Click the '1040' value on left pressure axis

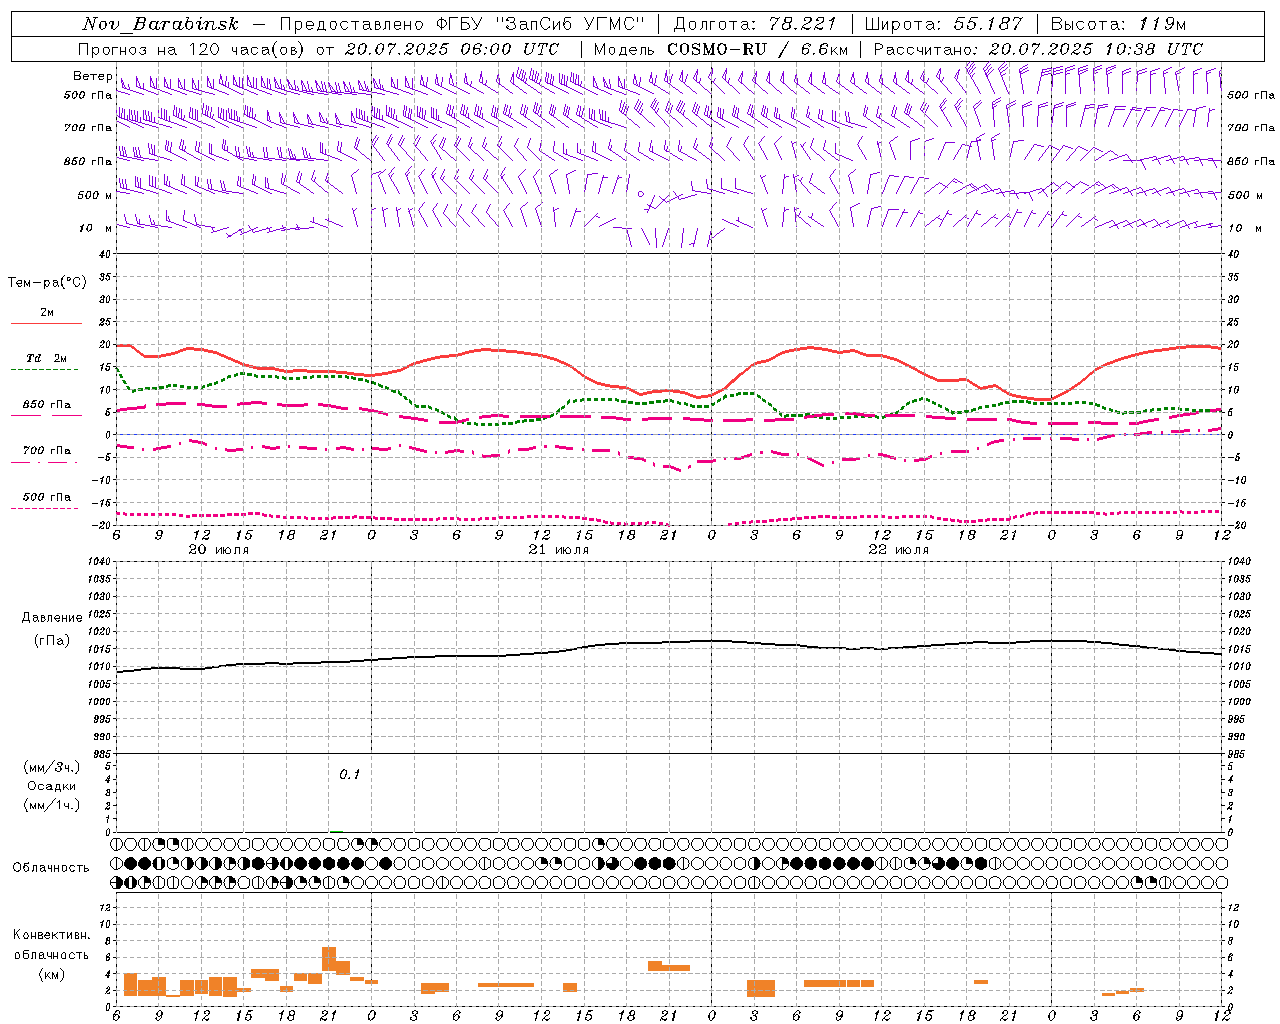tap(98, 561)
